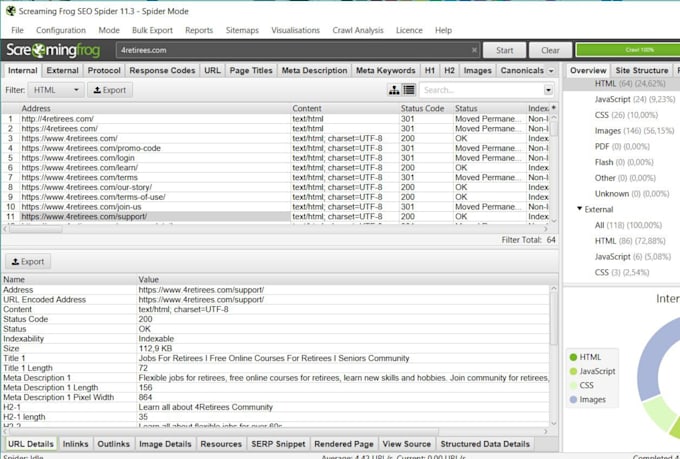Switch to list view icon
Viewport: 680px width, 459px height.
[409, 90]
